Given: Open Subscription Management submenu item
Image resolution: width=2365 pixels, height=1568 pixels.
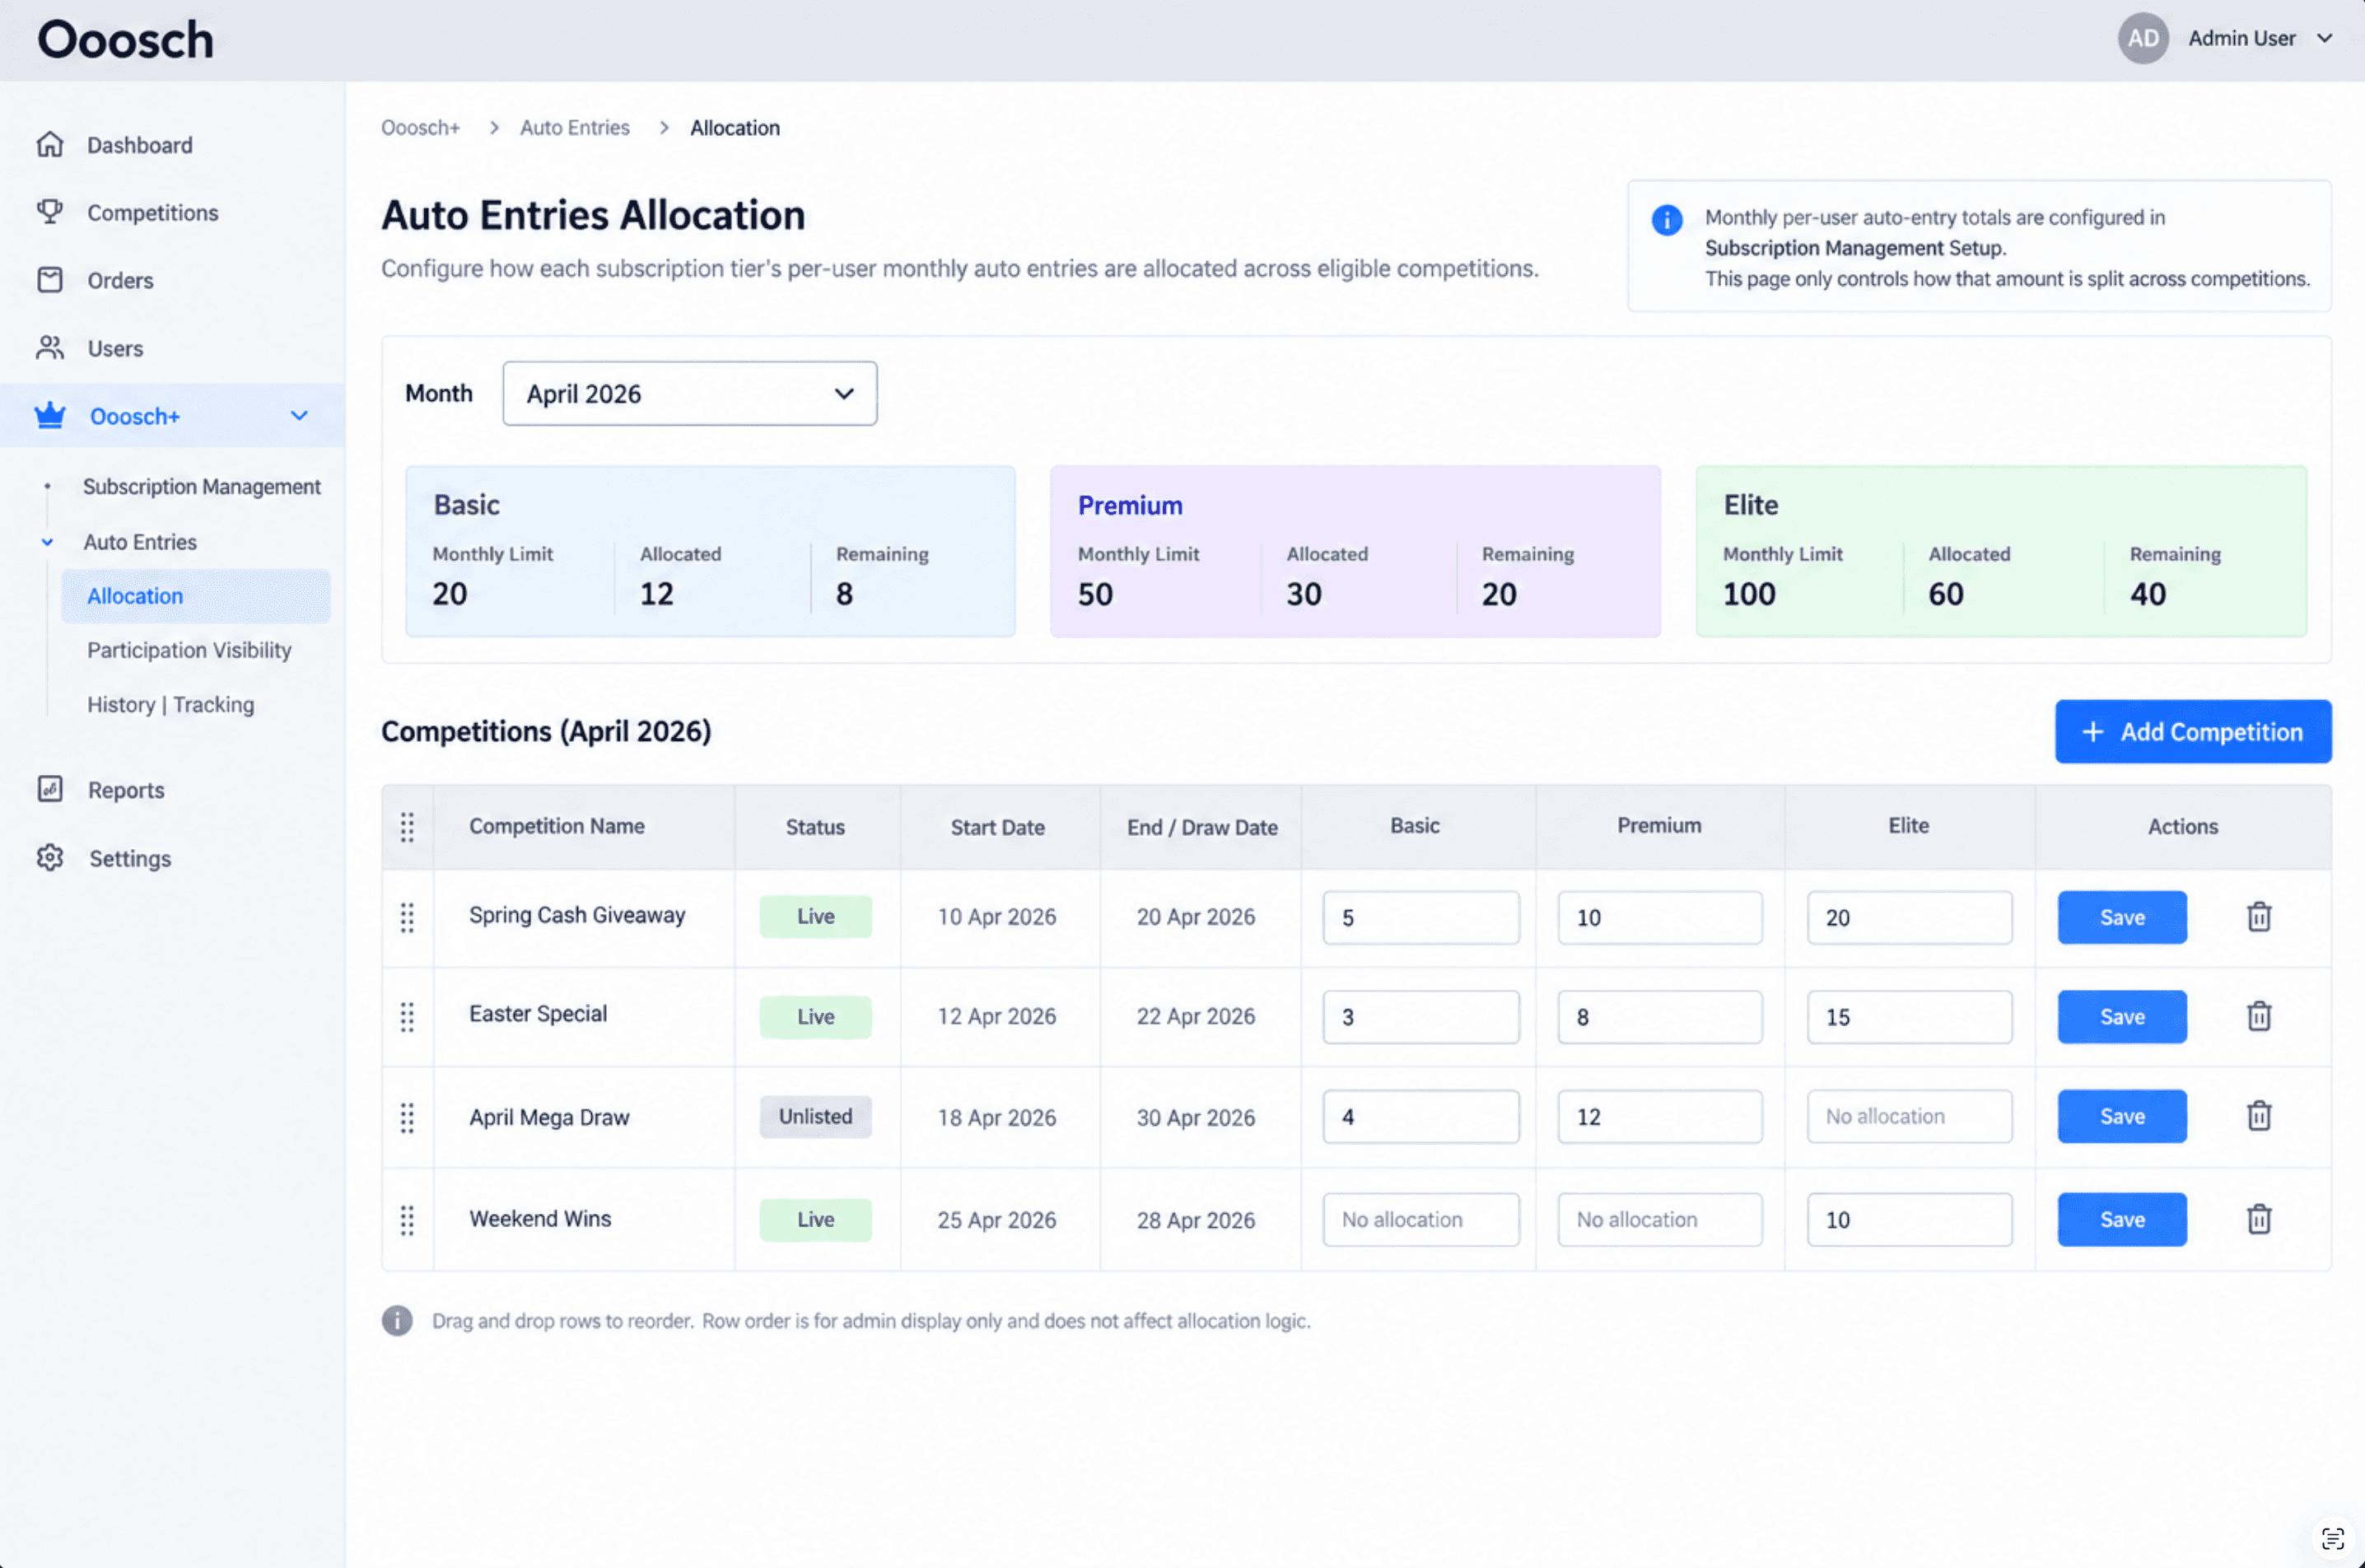Looking at the screenshot, I should pos(202,487).
